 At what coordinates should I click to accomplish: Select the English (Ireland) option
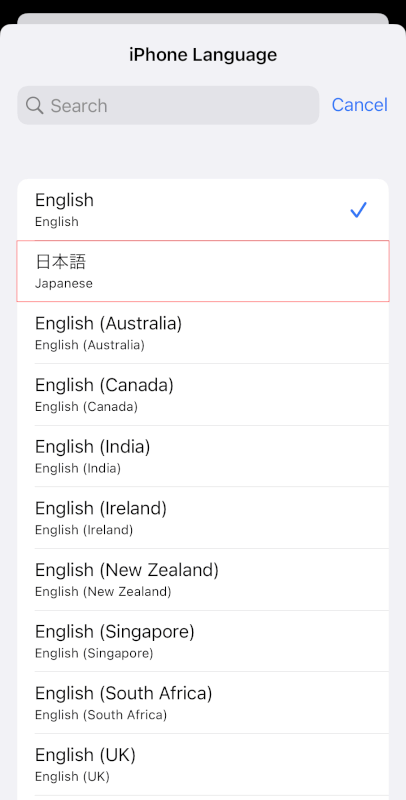(x=203, y=518)
